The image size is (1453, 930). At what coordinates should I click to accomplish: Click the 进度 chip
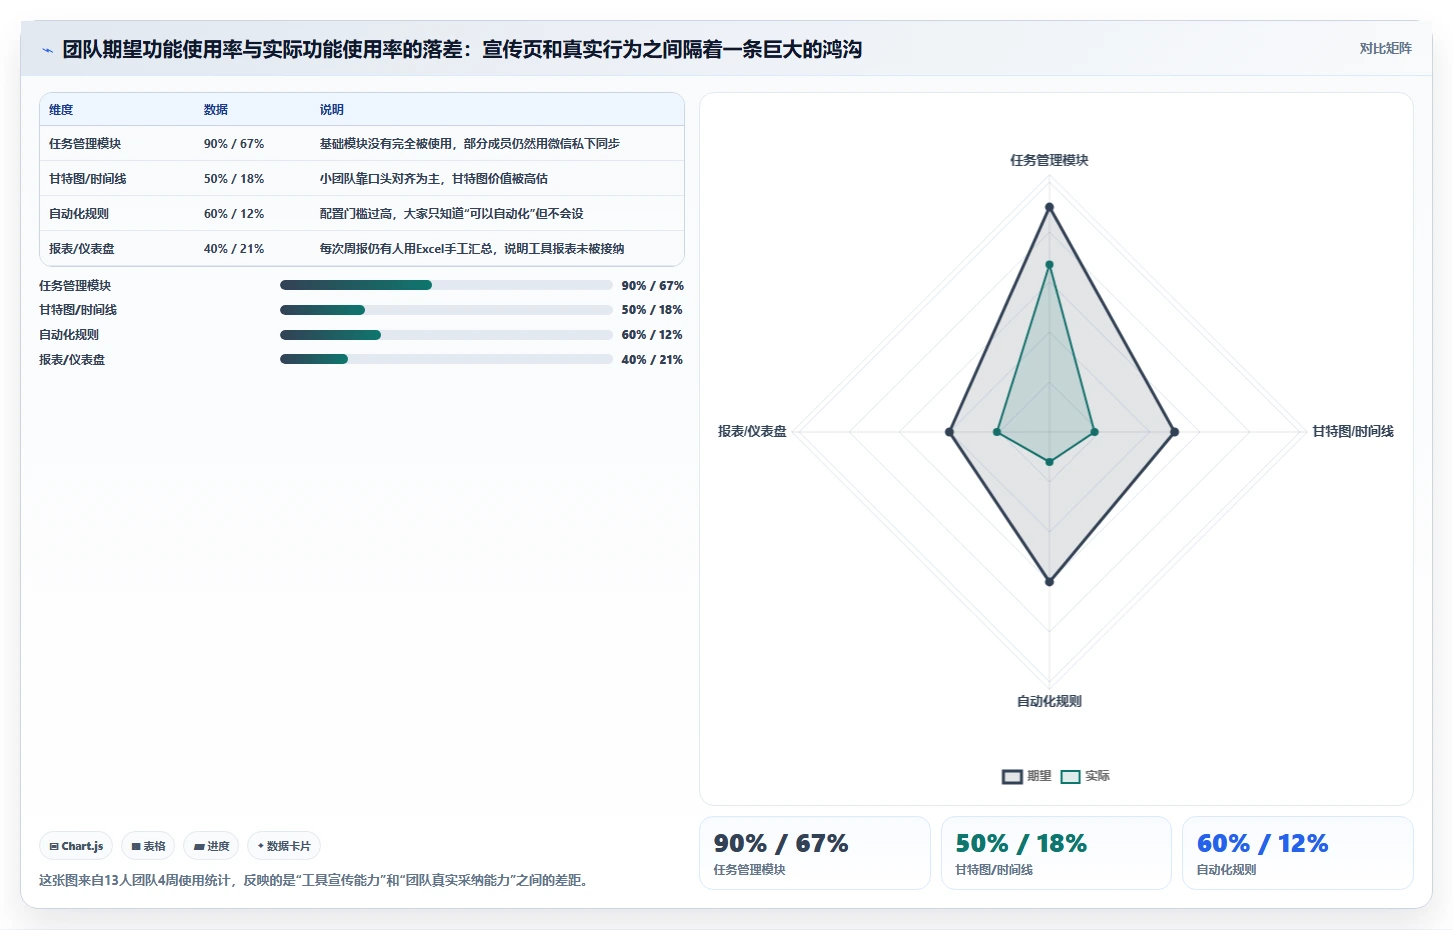pyautogui.click(x=211, y=846)
